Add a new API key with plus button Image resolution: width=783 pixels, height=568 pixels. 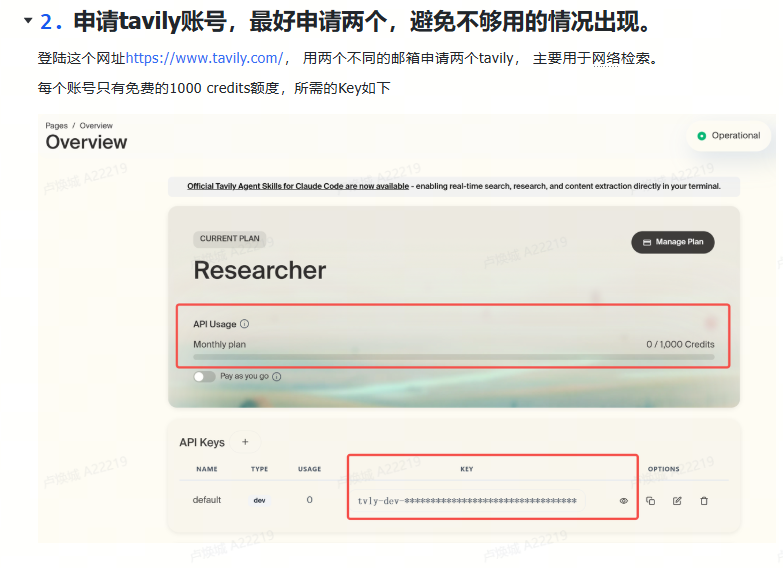point(245,442)
